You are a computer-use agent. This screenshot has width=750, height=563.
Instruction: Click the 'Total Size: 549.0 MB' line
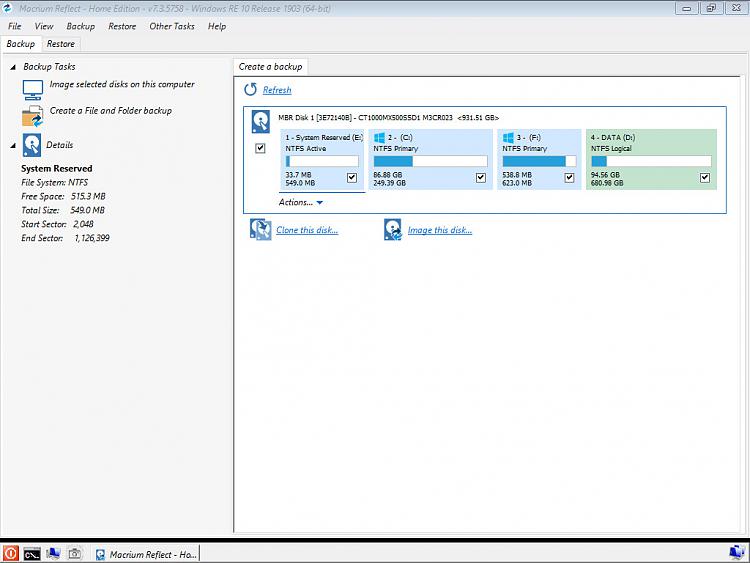63,210
